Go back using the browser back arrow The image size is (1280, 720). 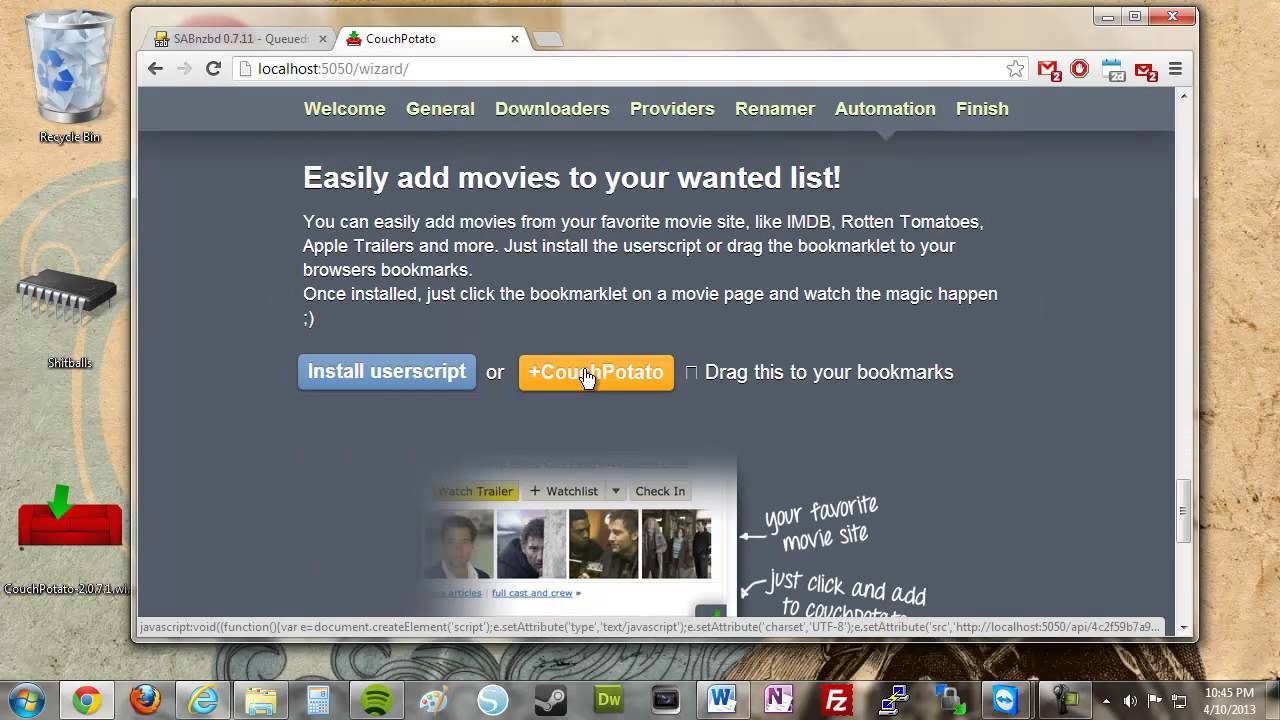coord(155,68)
